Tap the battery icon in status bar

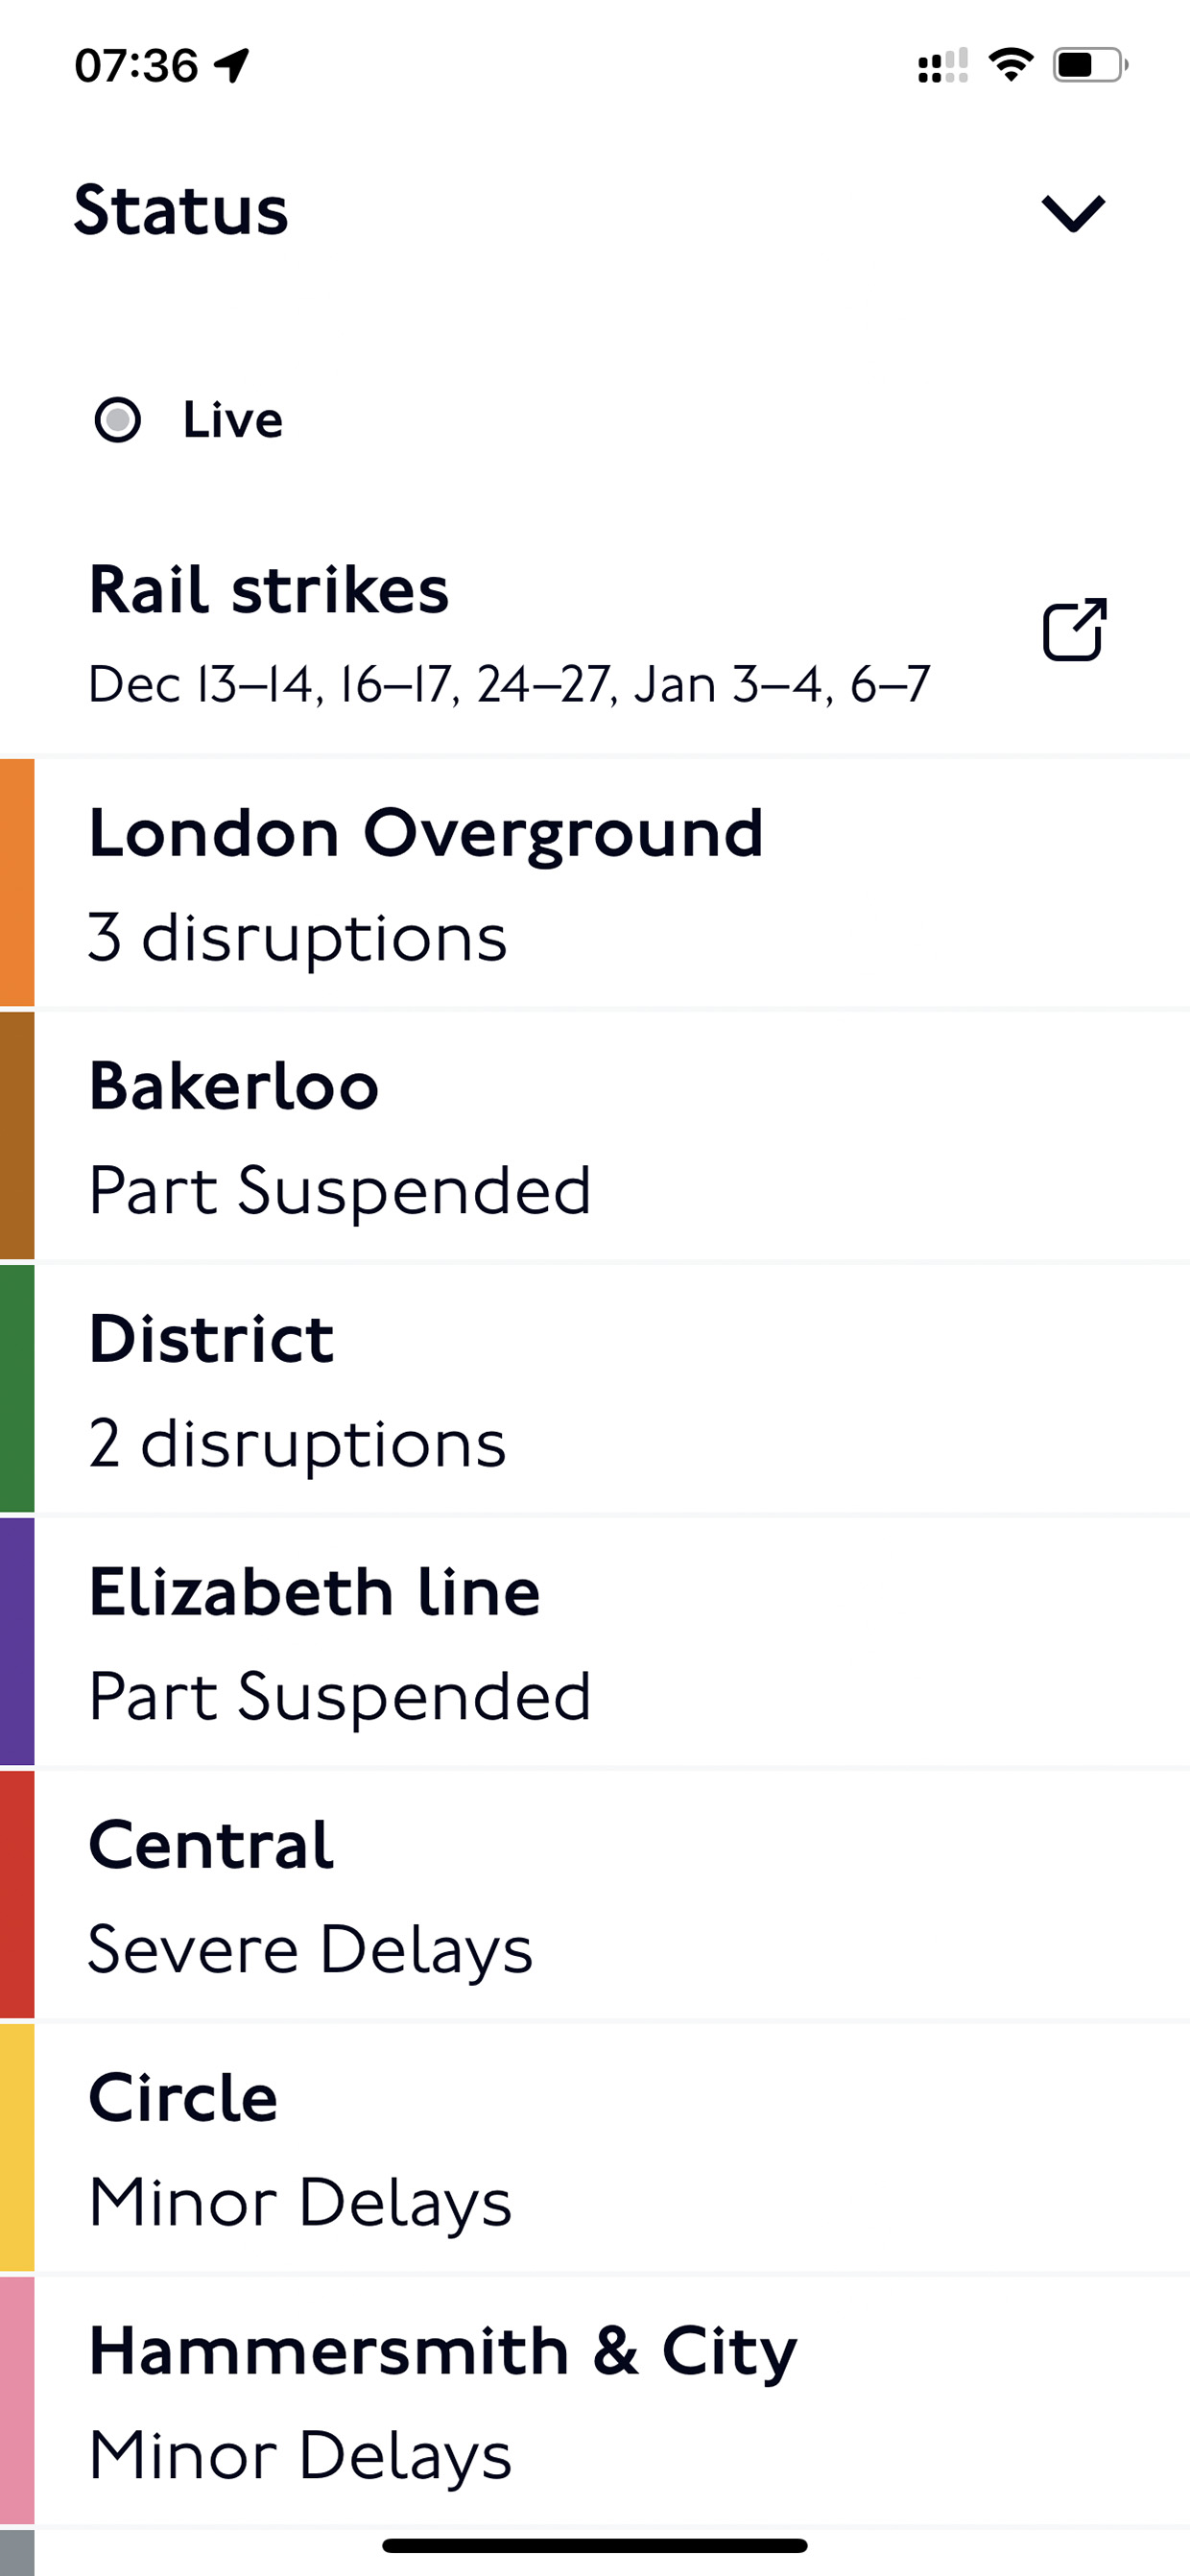(1091, 65)
